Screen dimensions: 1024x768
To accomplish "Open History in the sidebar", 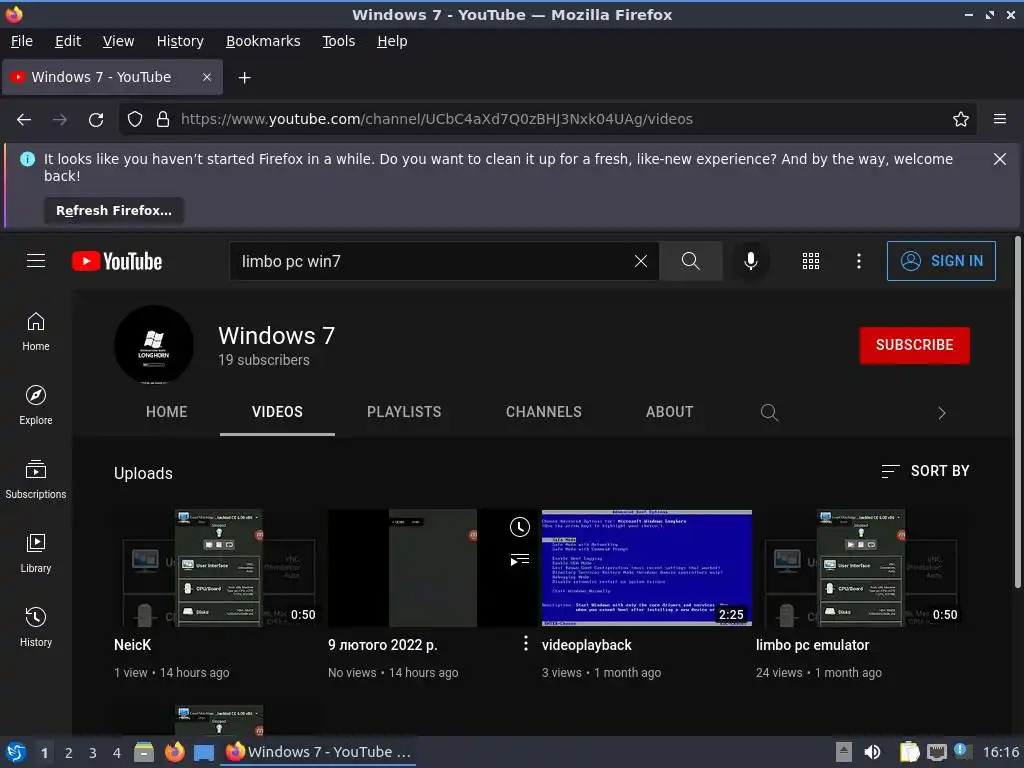I will click(x=36, y=628).
